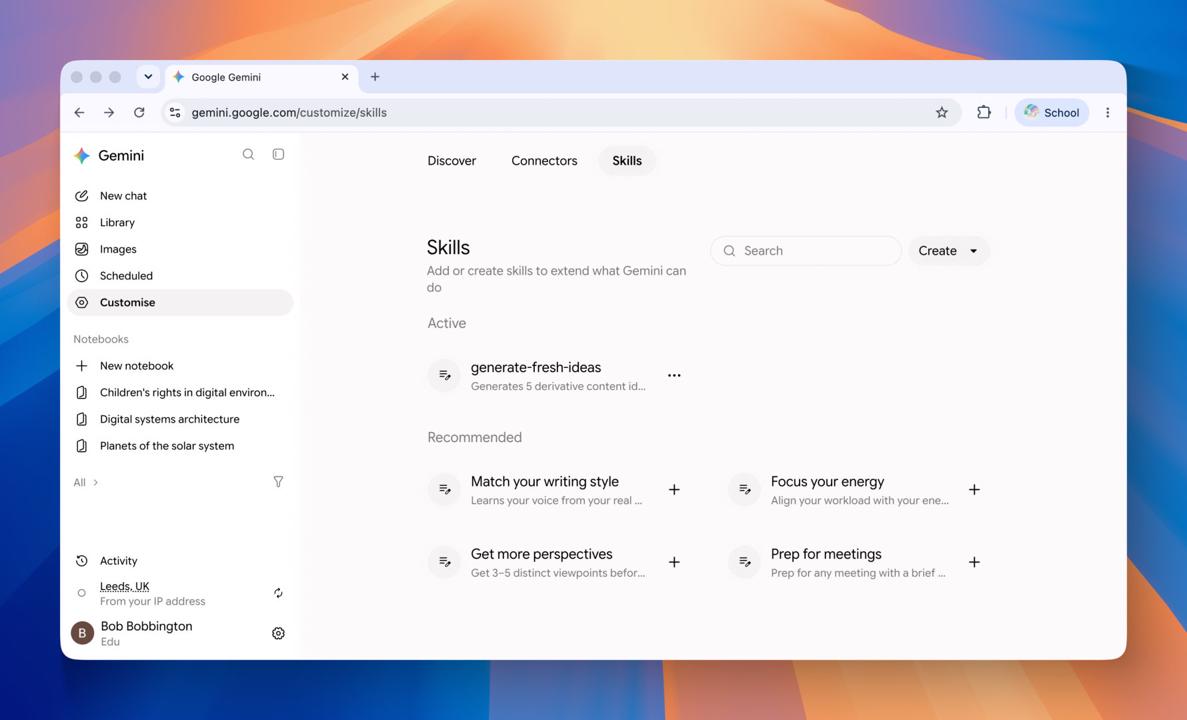Open Children's rights in digital environment notebook
Screen dimensions: 1187x720
(x=180, y=392)
